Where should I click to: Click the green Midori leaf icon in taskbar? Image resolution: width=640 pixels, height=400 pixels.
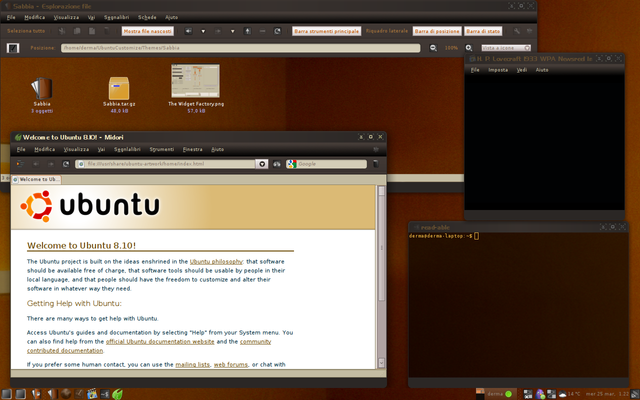(x=118, y=394)
